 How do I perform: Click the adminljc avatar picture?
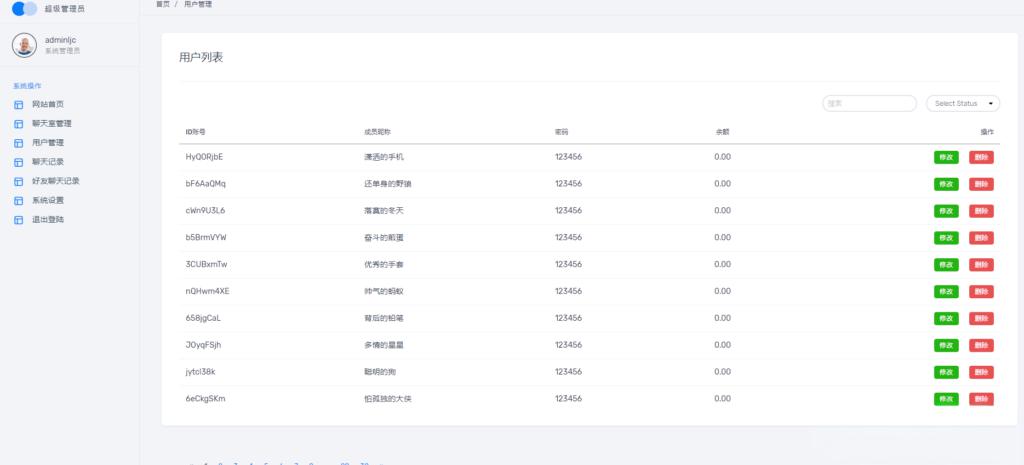(x=24, y=45)
